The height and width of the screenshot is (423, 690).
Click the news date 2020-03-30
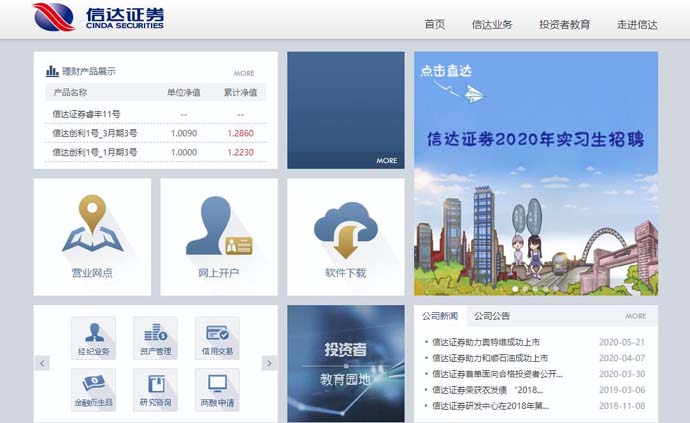[622, 374]
